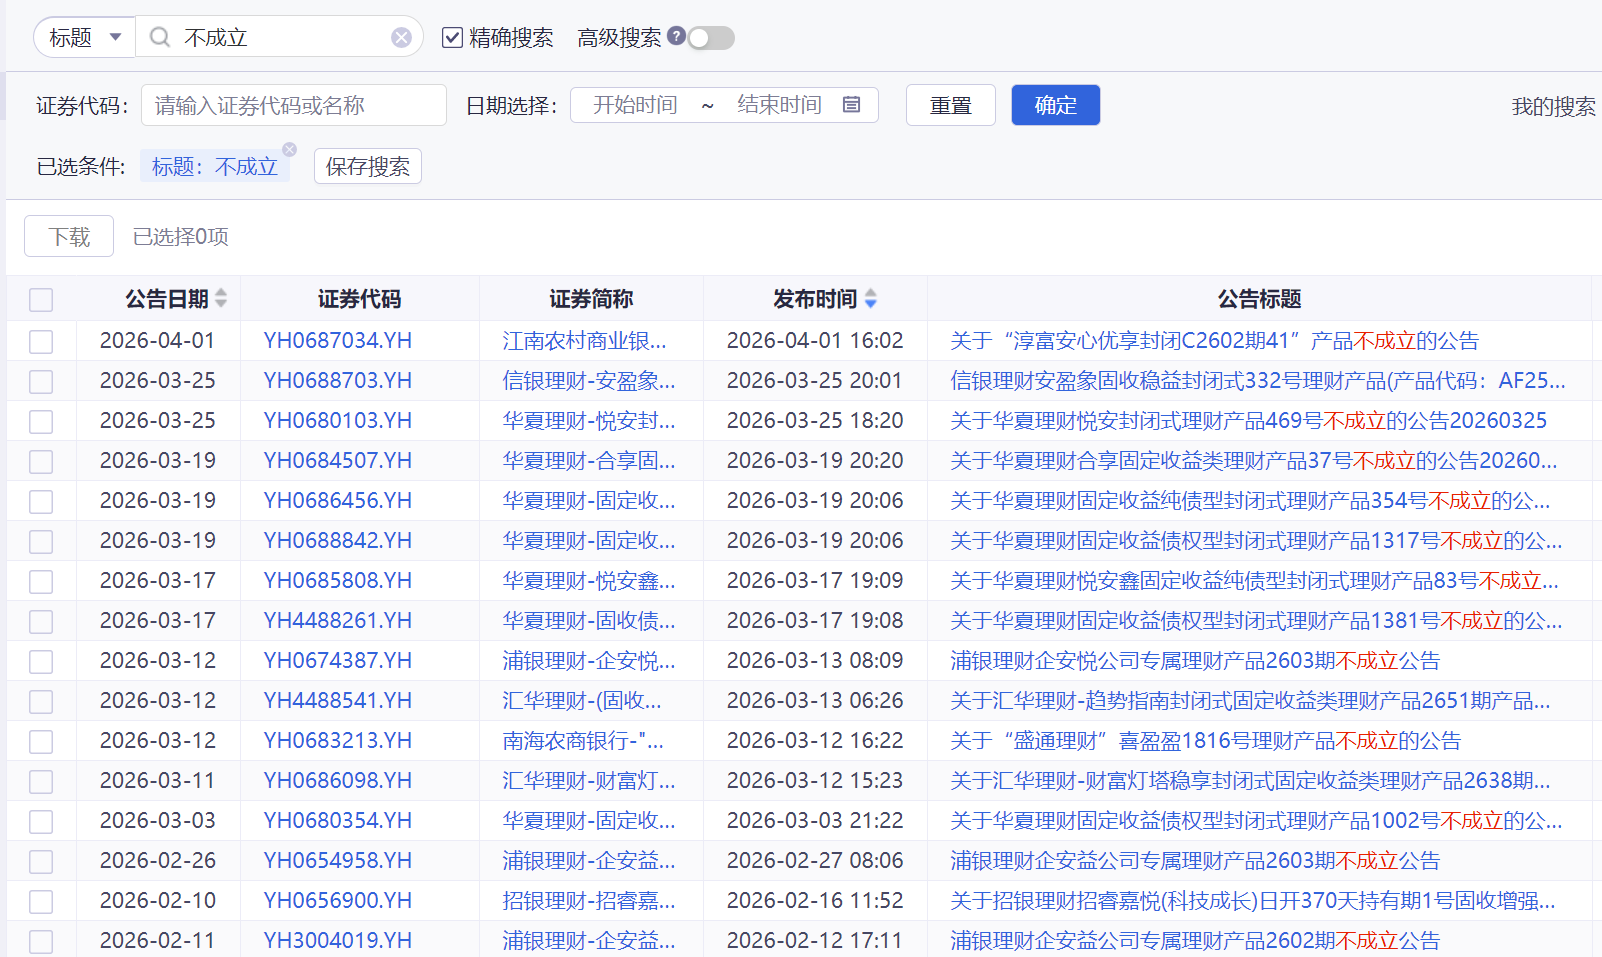Clear the search box with the X icon
The width and height of the screenshot is (1602, 957).
tap(402, 37)
